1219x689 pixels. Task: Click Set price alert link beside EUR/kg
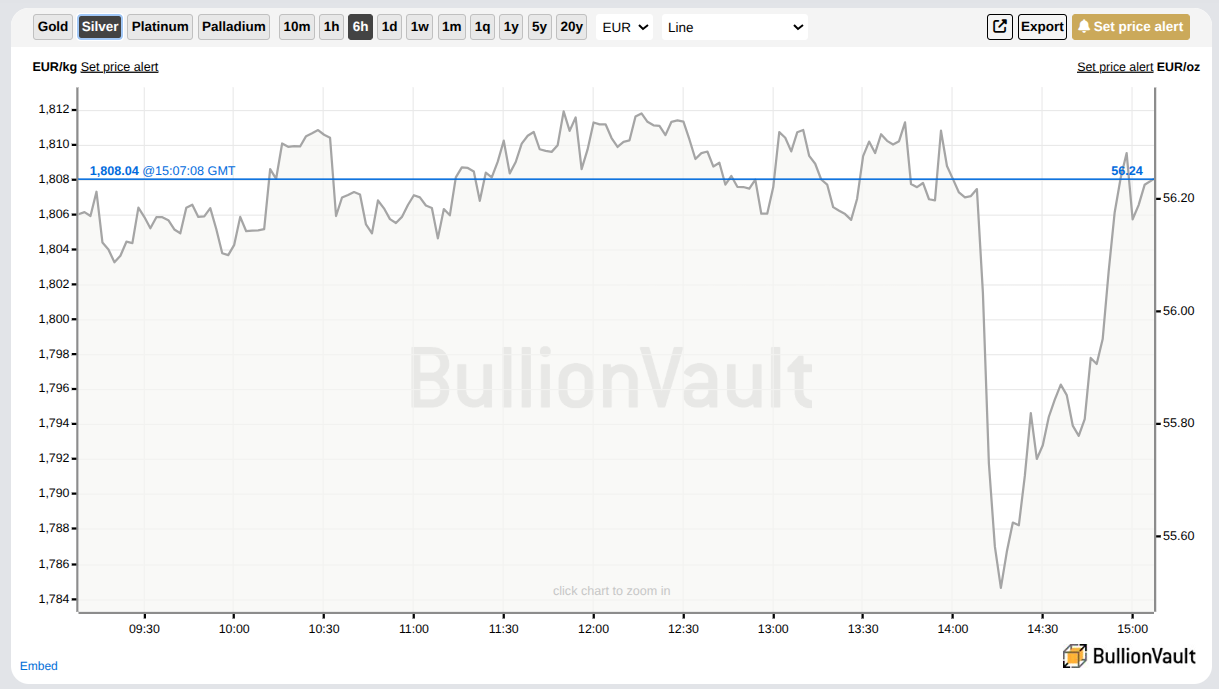coord(119,67)
